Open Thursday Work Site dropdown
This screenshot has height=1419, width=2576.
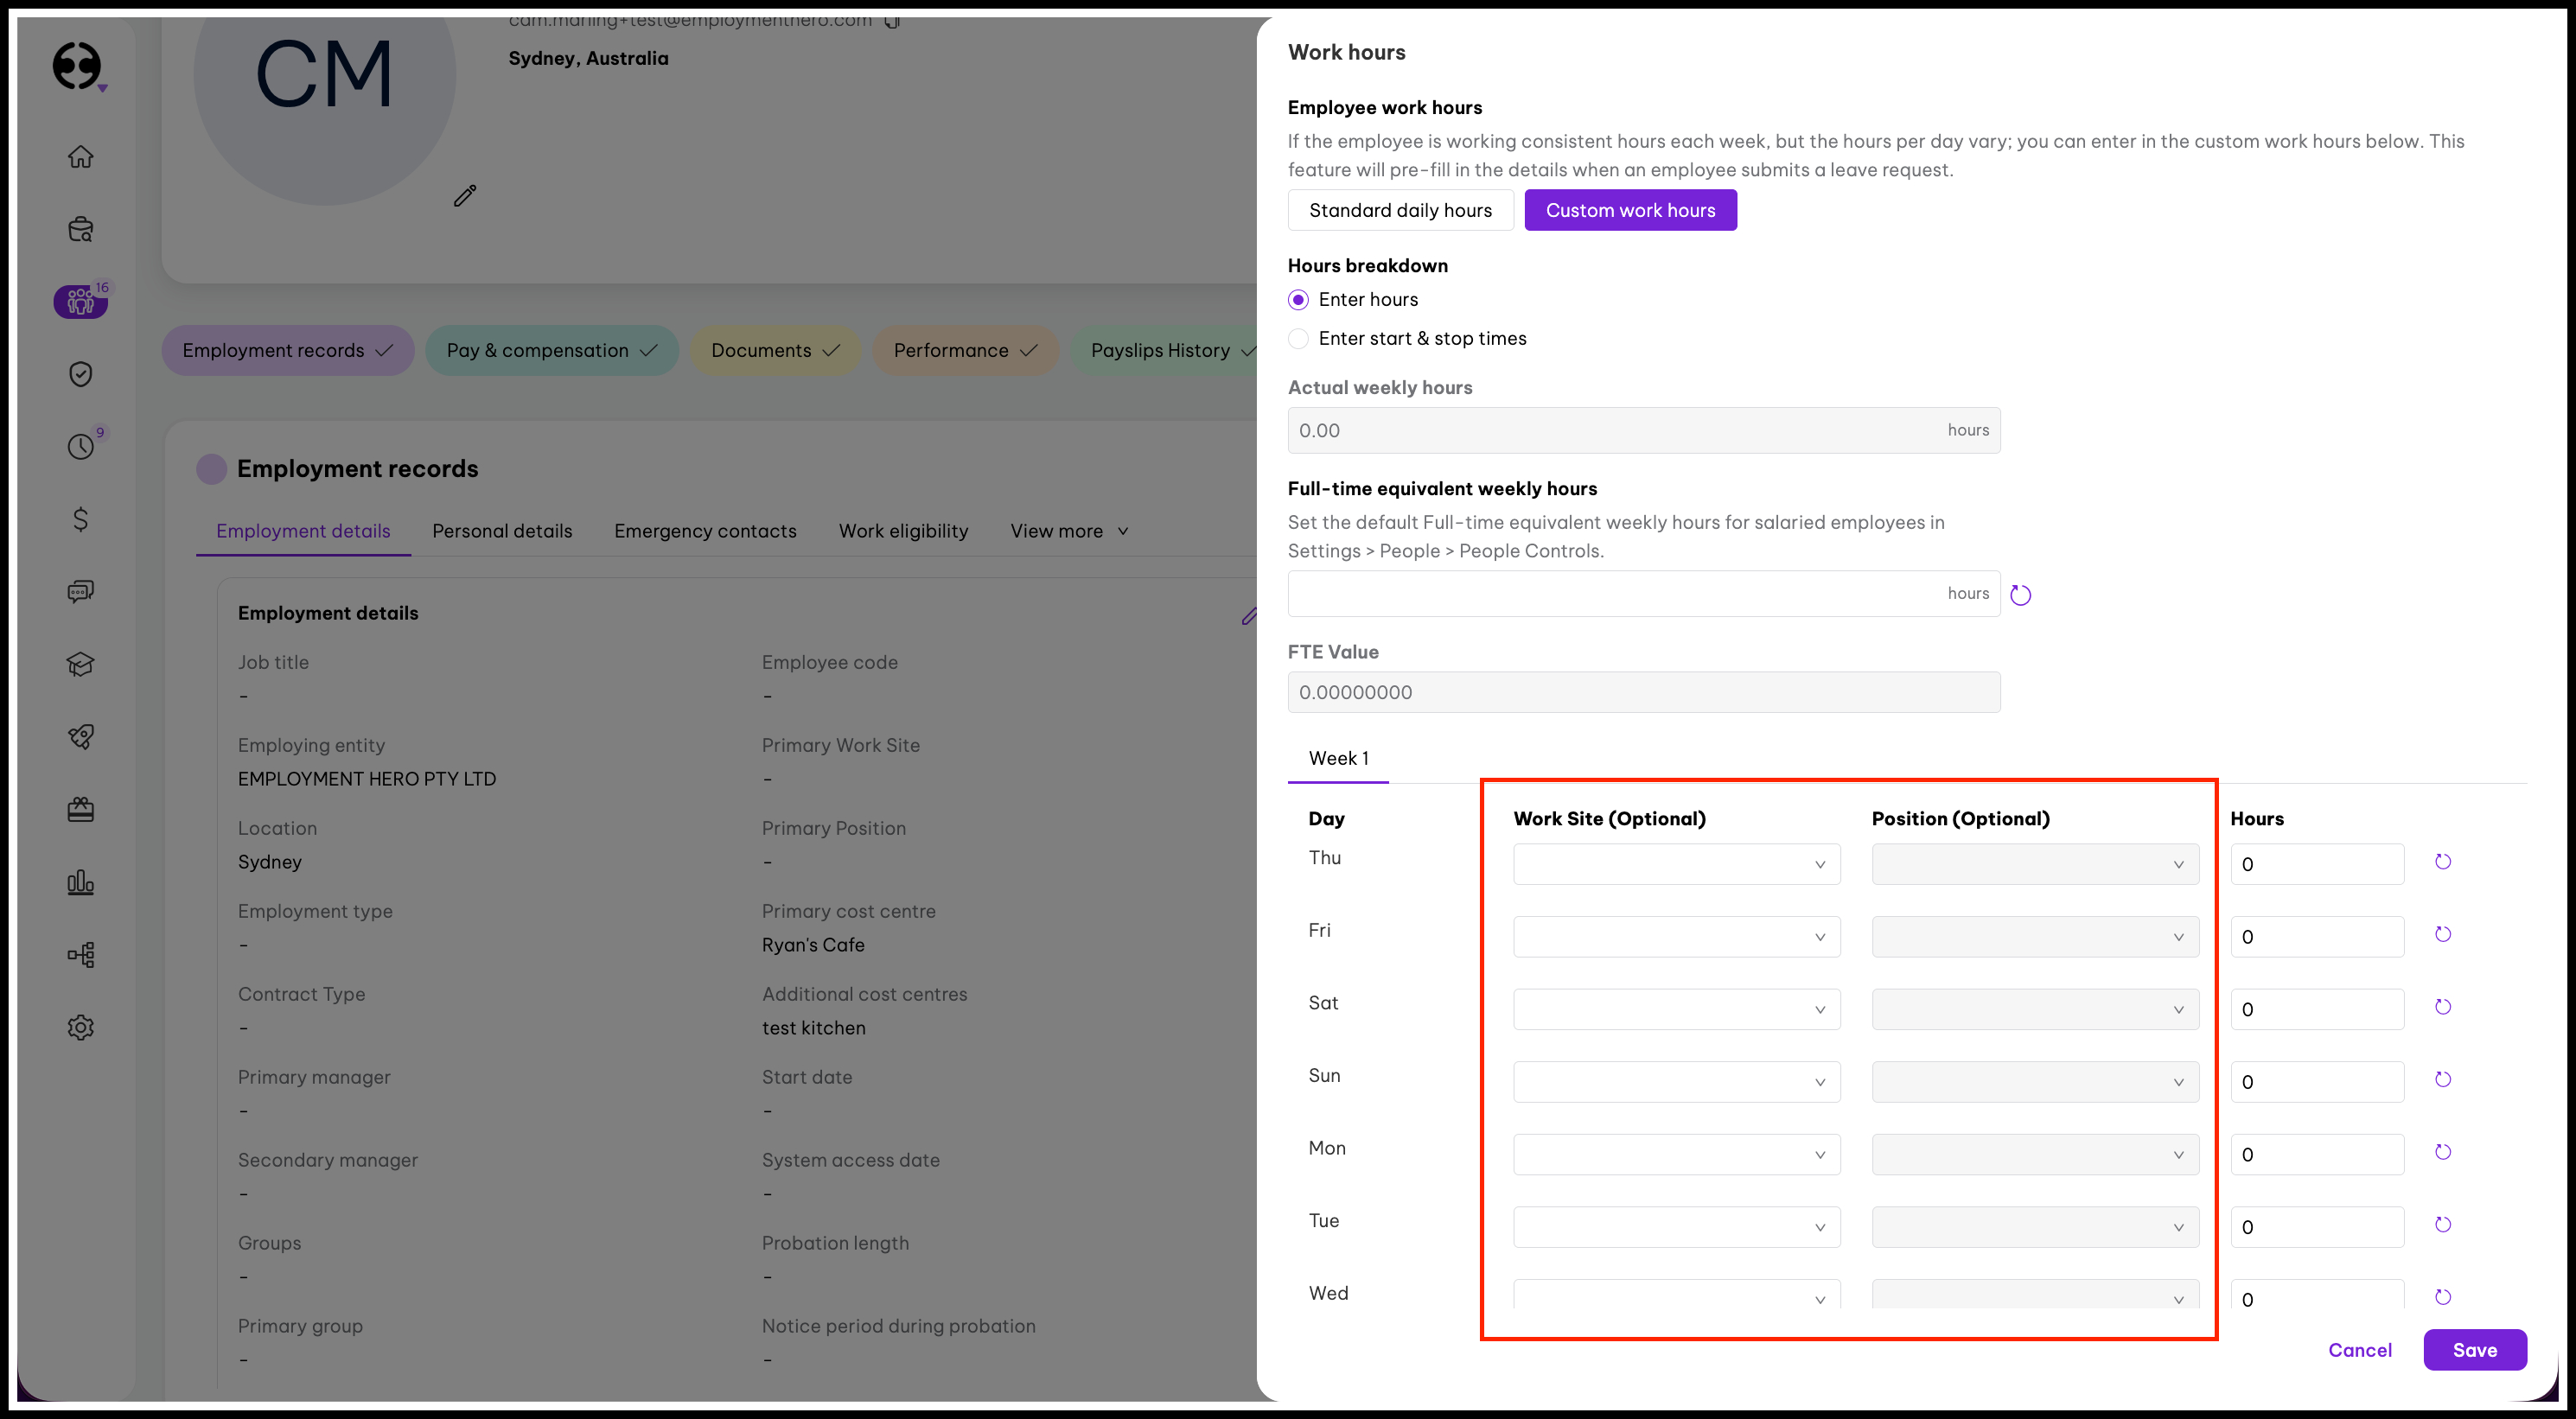click(1676, 864)
